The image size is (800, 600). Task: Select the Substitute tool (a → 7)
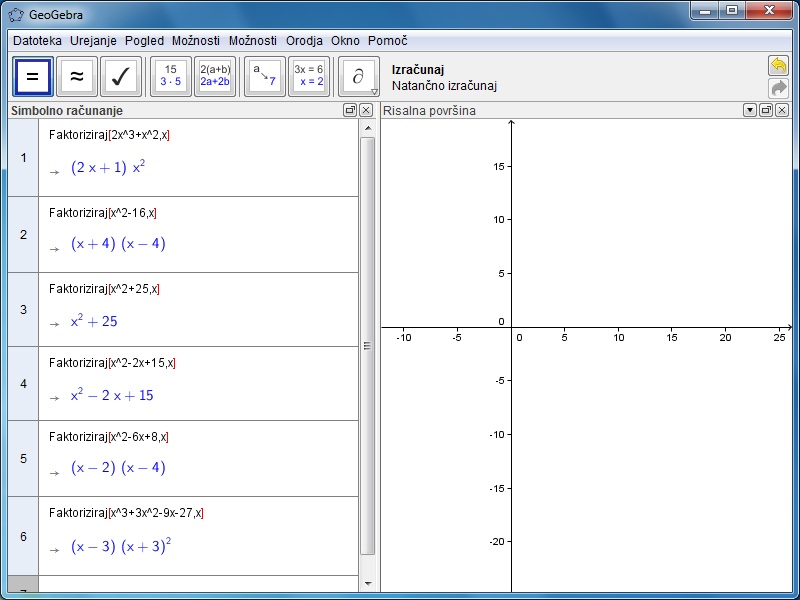pyautogui.click(x=264, y=77)
